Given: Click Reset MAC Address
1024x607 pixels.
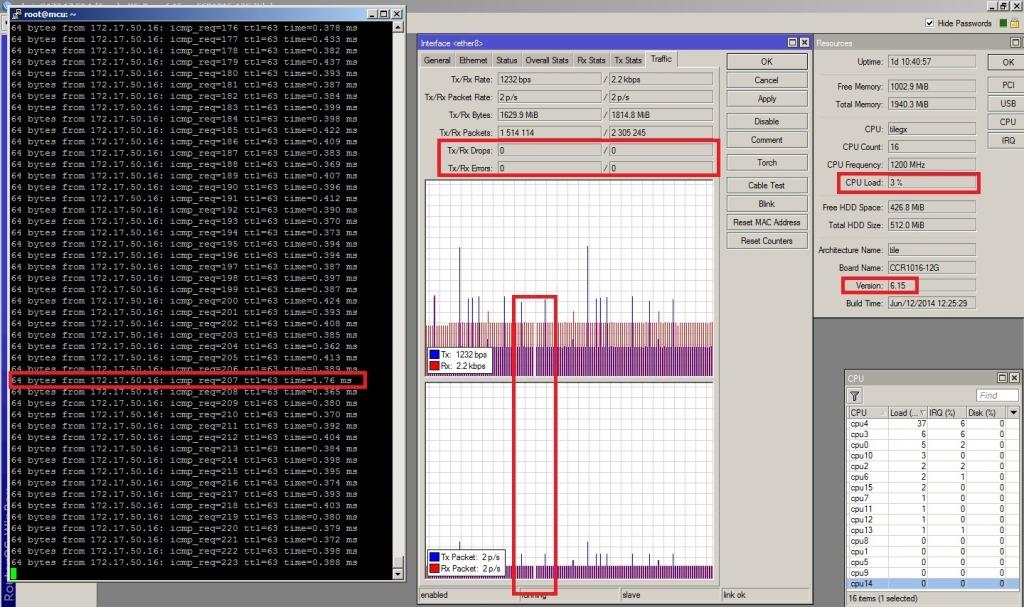Looking at the screenshot, I should pyautogui.click(x=767, y=222).
